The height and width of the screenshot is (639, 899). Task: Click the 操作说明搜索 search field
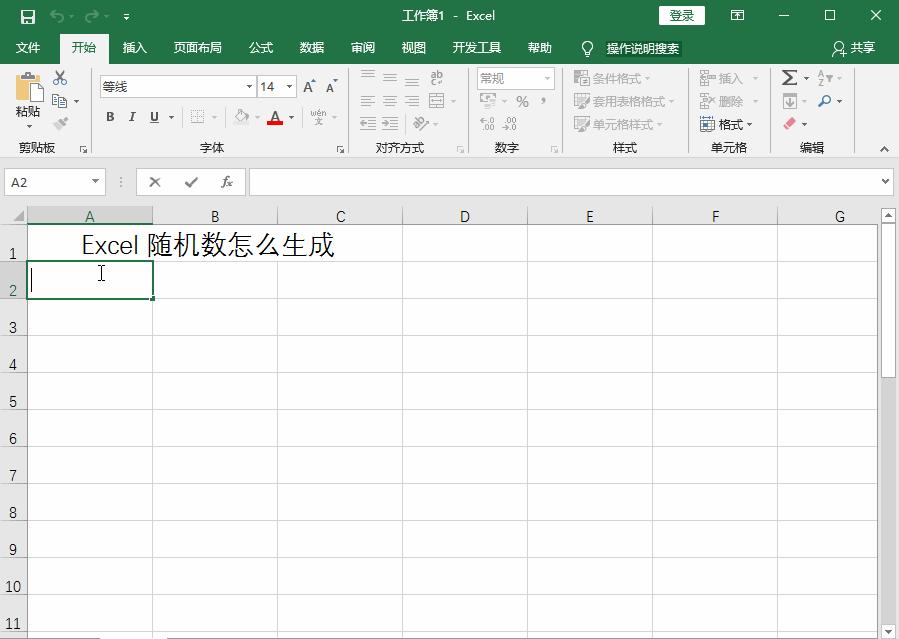643,49
